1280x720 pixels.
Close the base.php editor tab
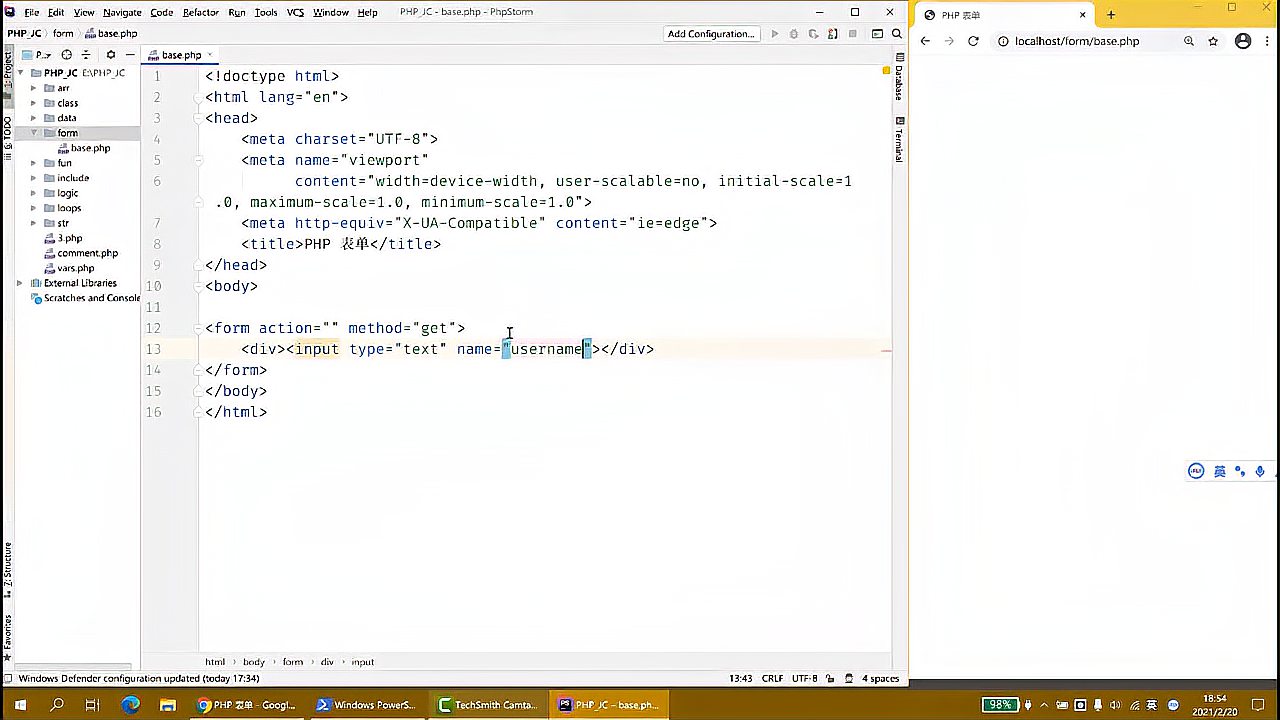(x=210, y=55)
